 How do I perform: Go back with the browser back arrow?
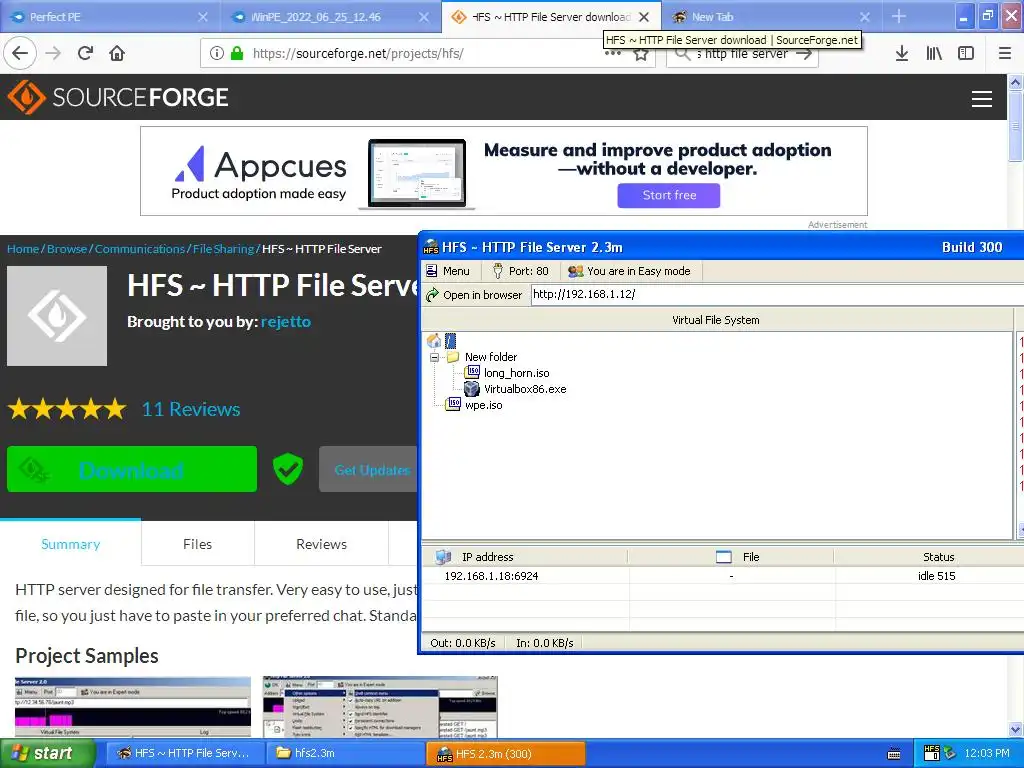point(20,53)
